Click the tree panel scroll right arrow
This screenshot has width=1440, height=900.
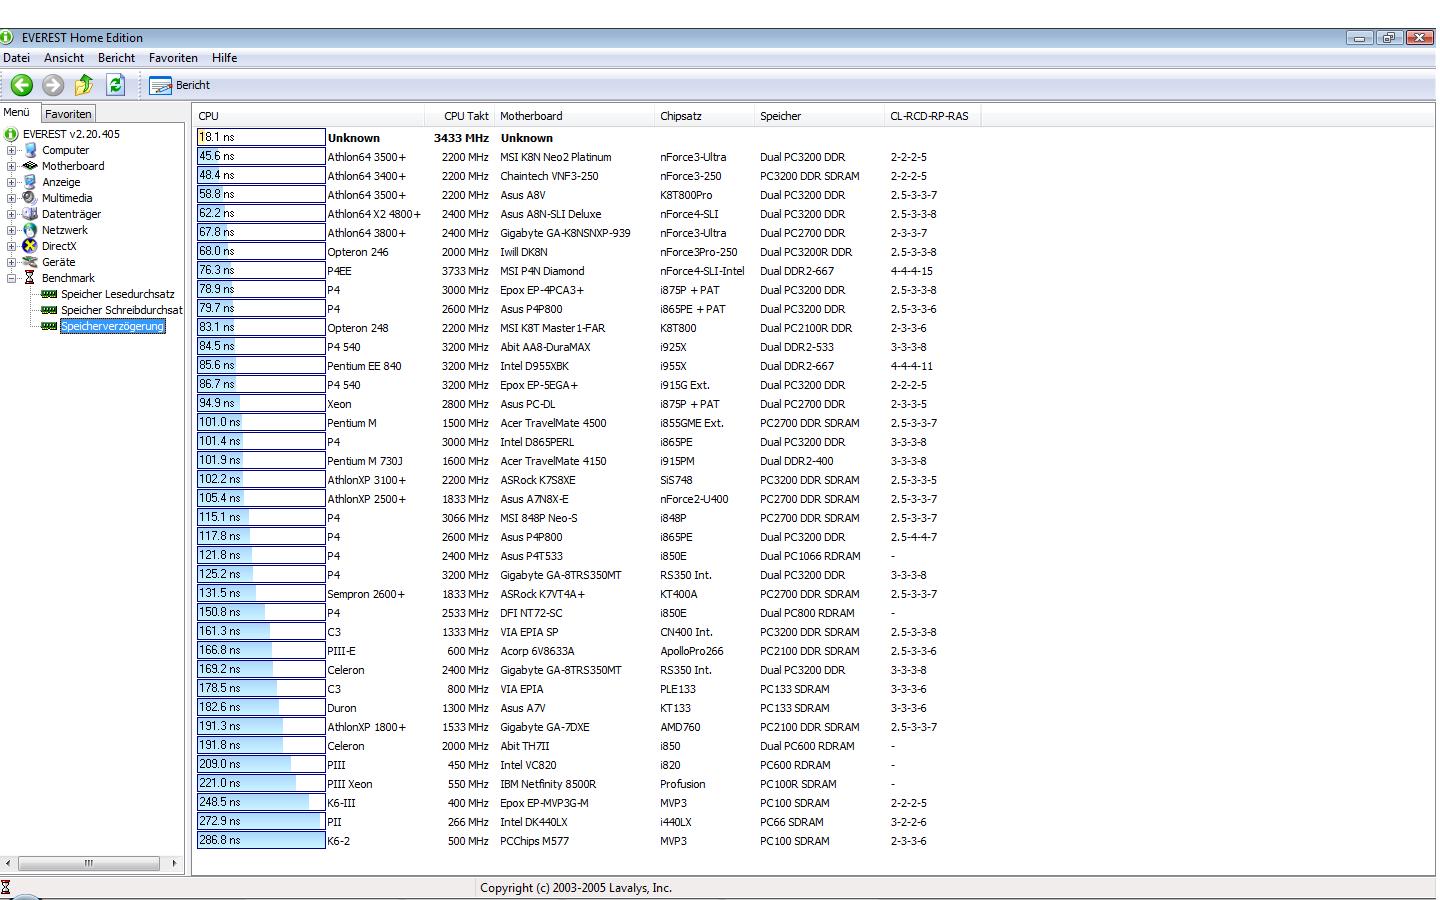(x=174, y=863)
